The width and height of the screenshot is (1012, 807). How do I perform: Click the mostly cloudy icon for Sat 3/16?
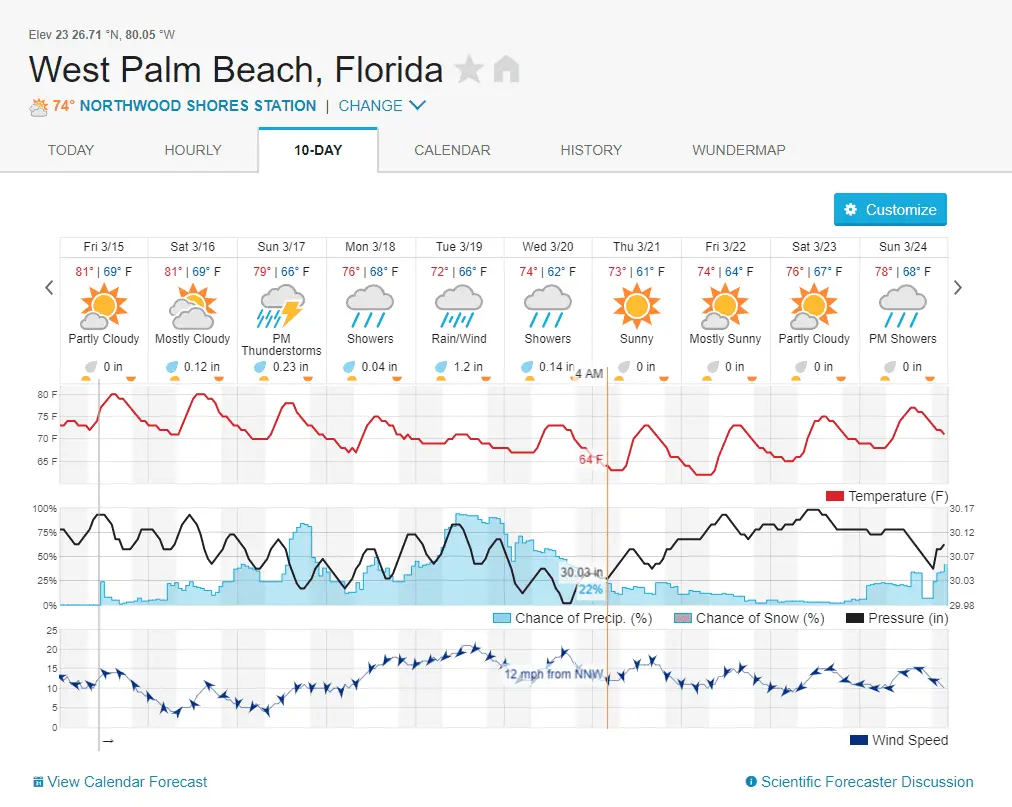192,305
